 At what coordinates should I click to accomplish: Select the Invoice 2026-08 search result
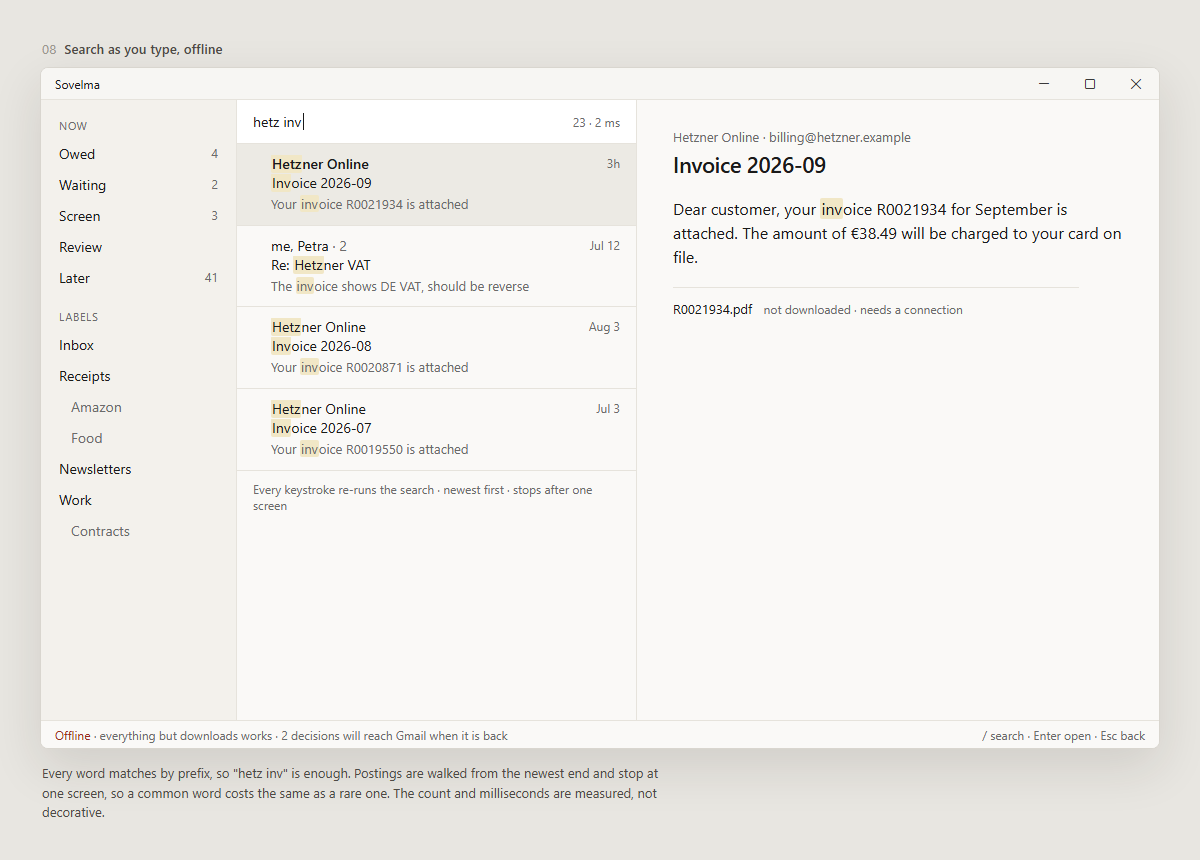436,347
